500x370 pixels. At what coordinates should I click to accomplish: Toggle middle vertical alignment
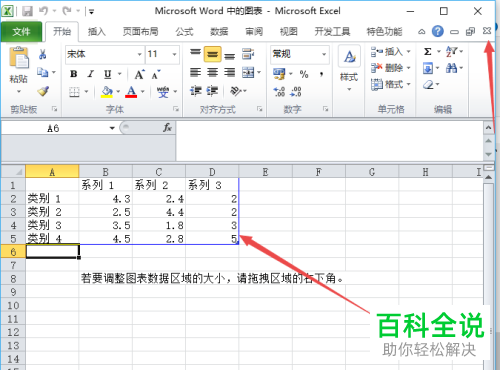(212, 54)
